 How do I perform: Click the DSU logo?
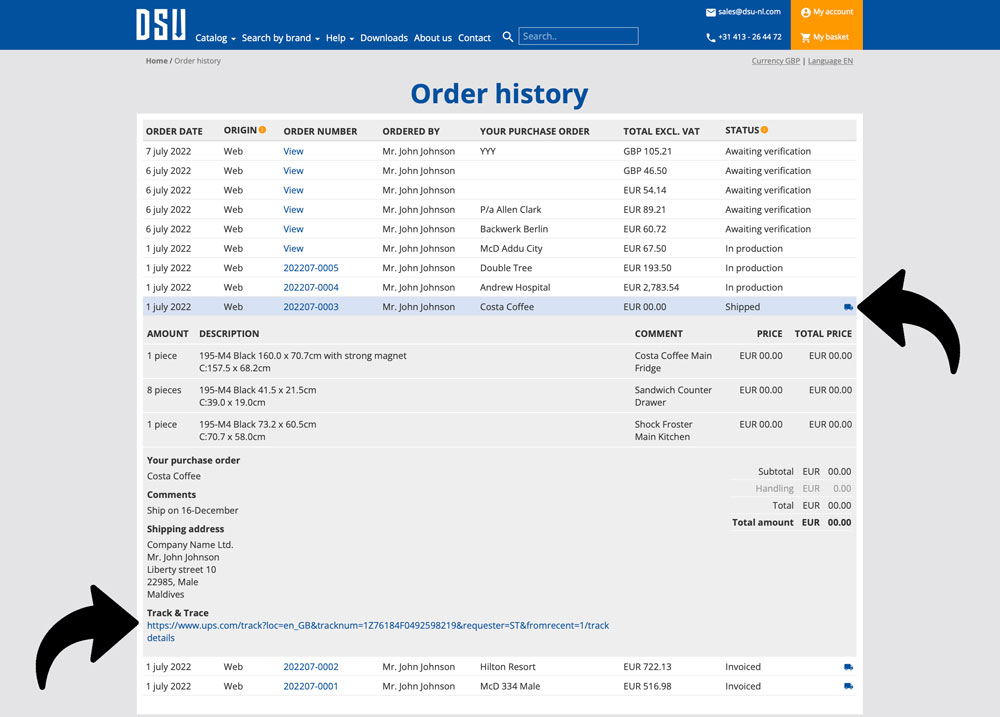tap(161, 25)
